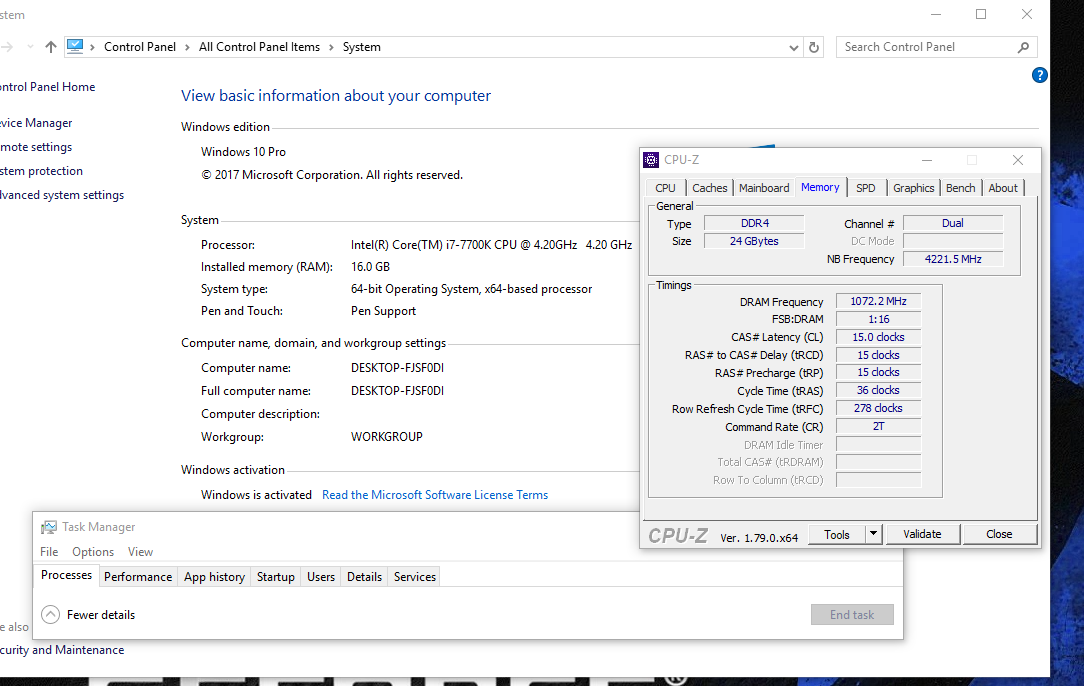Click the help question mark icon
The image size is (1084, 686).
[x=1039, y=75]
